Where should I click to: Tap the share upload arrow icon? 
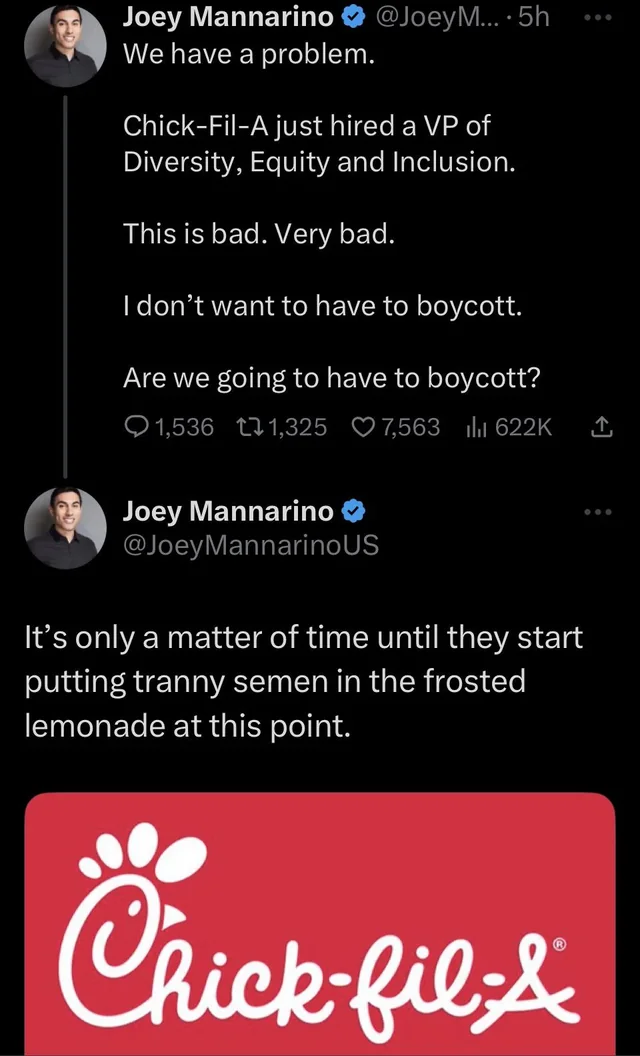tap(602, 427)
